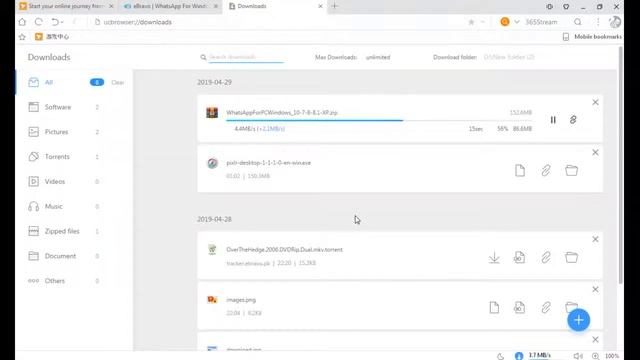640x360 pixels.
Task: Remove the WhatsAppForPCWindows download entry
Action: (596, 102)
